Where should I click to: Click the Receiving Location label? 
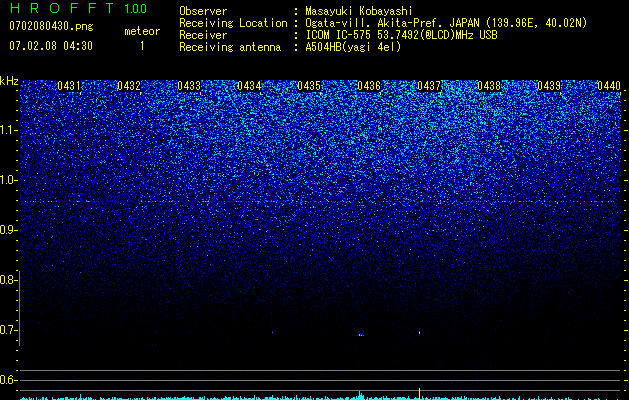click(233, 23)
